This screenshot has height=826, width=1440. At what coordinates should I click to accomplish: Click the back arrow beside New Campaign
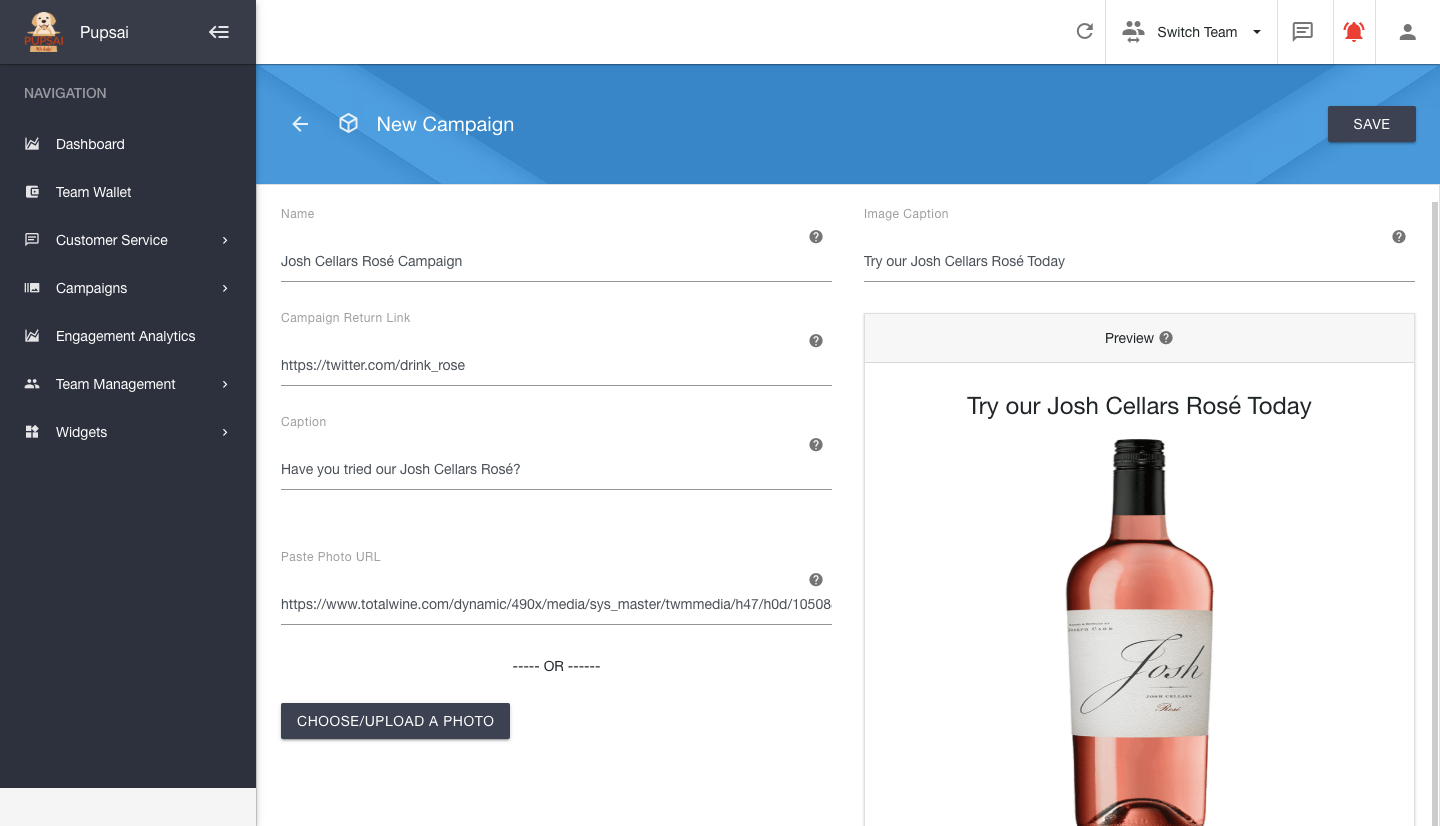coord(300,124)
